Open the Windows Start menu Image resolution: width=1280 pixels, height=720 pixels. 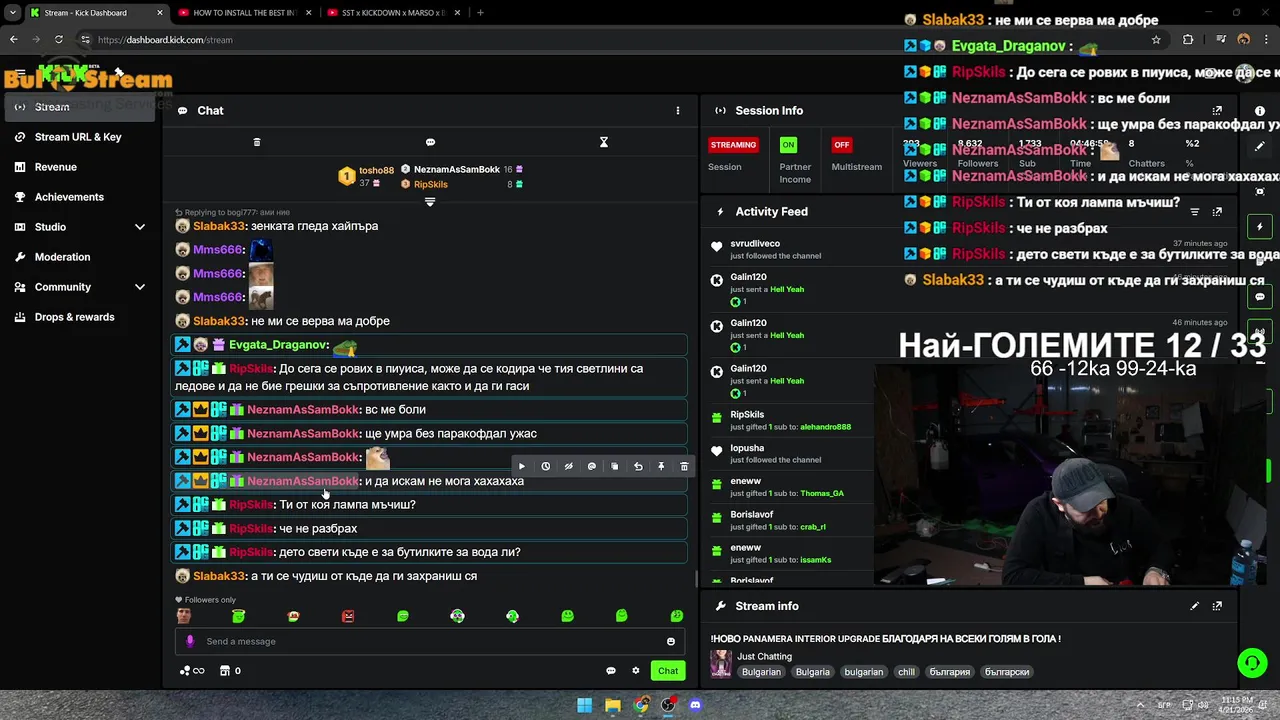click(584, 705)
